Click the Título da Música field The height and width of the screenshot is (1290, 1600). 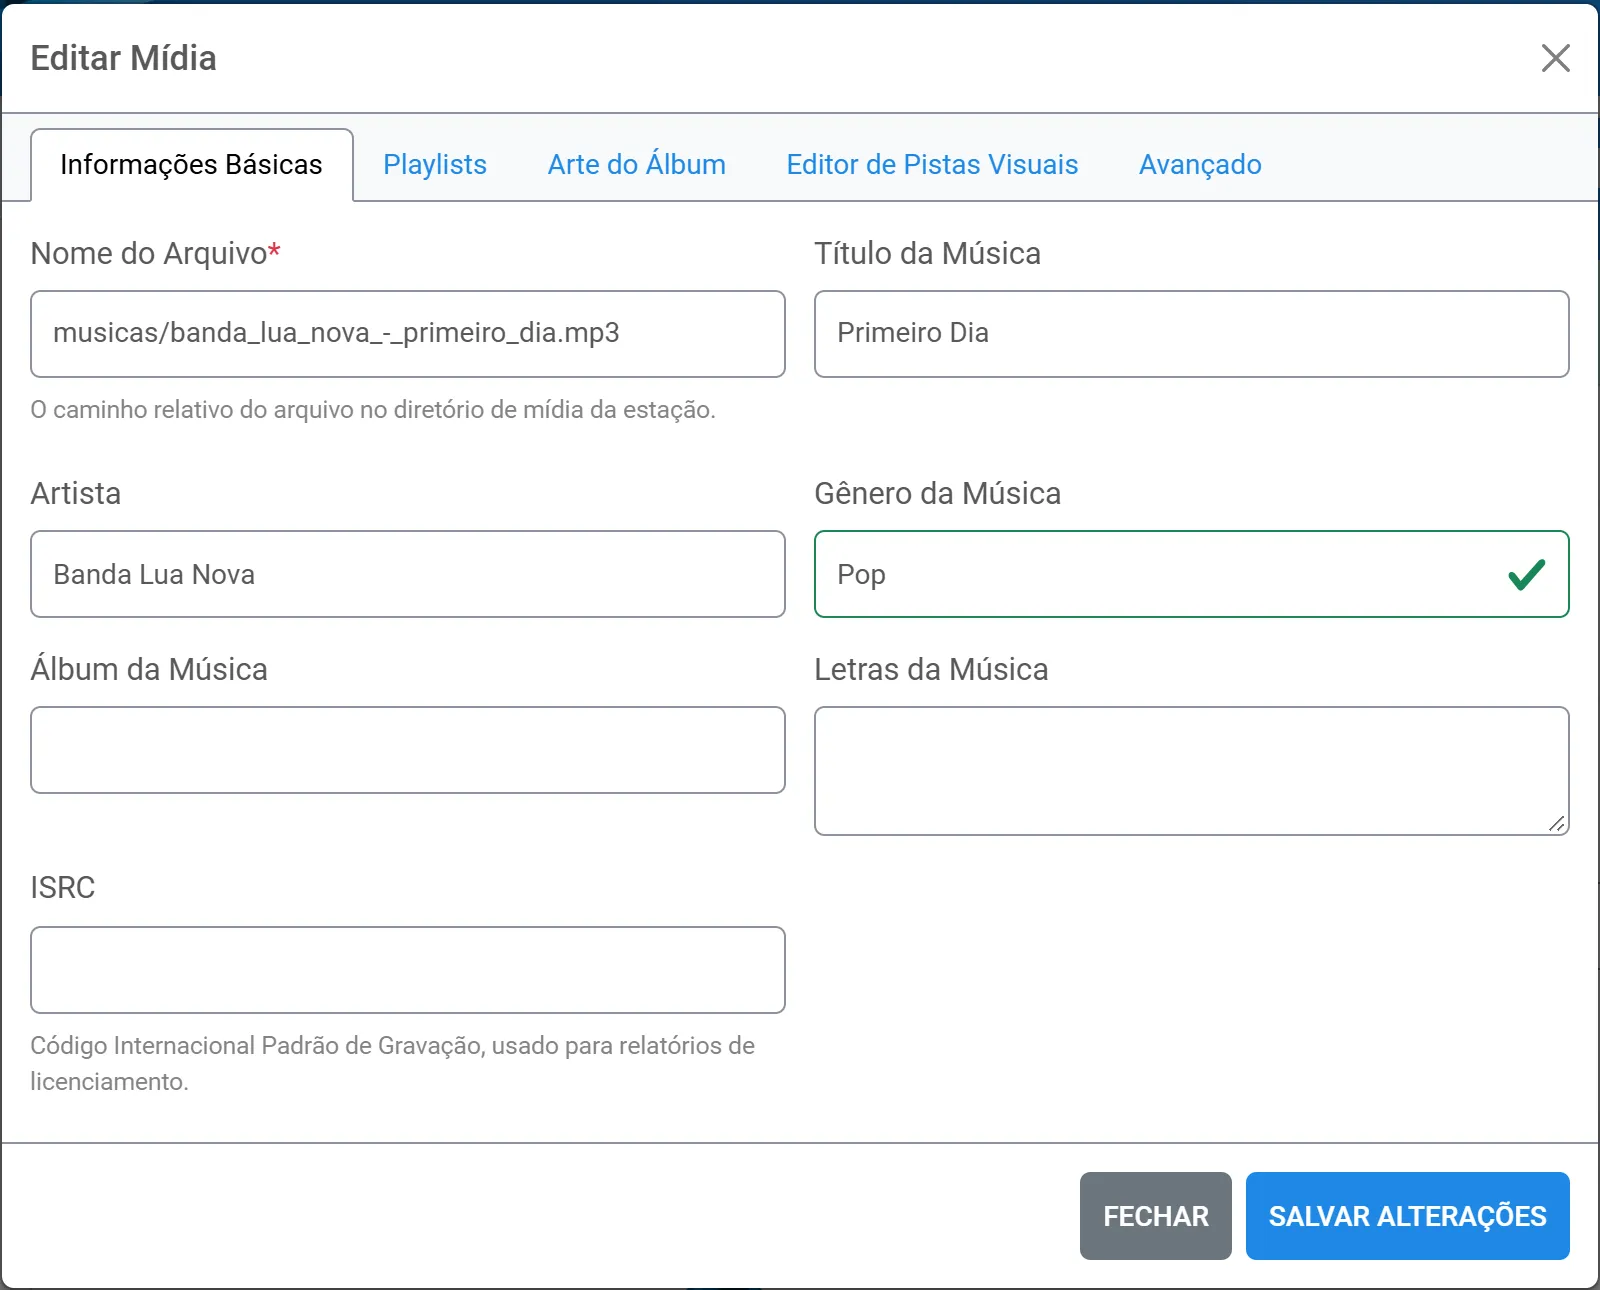pyautogui.click(x=1192, y=334)
